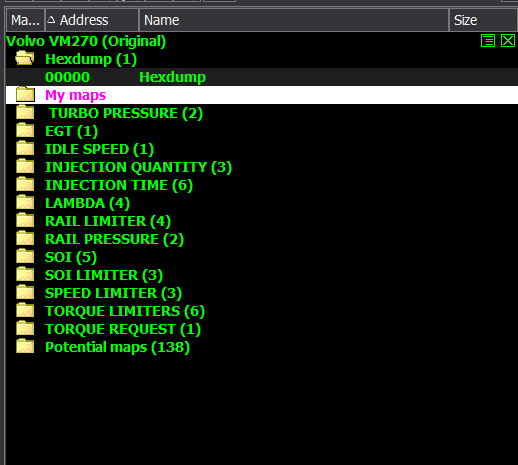
Task: Click the My maps folder icon
Action: (x=25, y=94)
